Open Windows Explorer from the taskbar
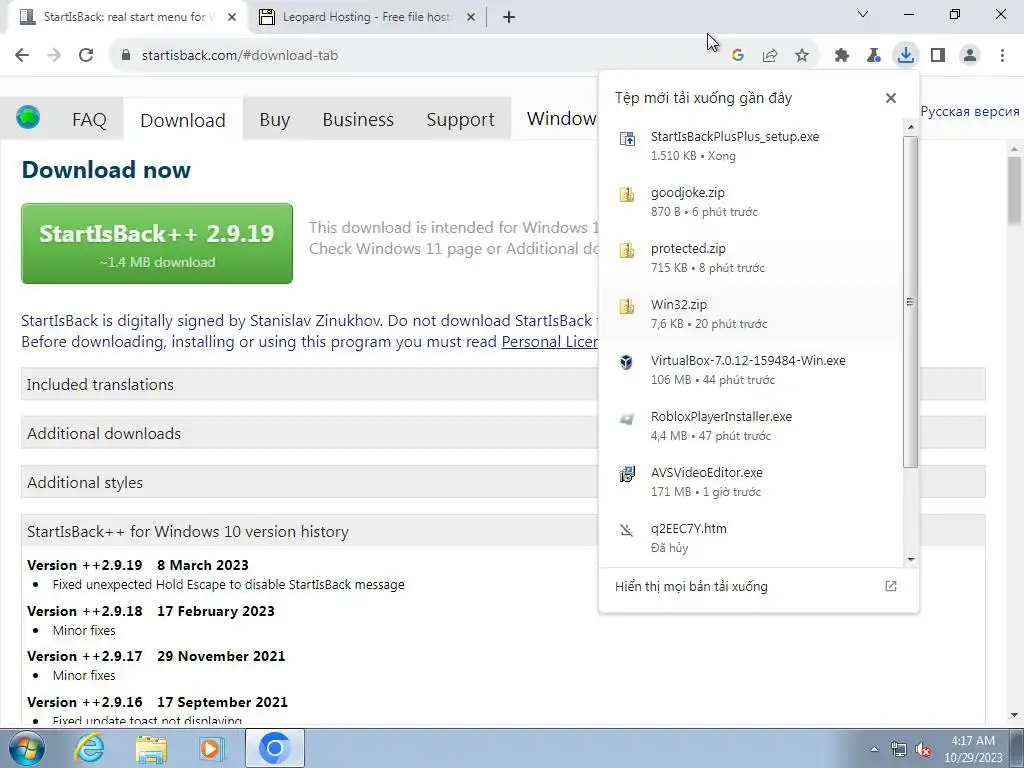Viewport: 1024px width, 768px height. (151, 748)
